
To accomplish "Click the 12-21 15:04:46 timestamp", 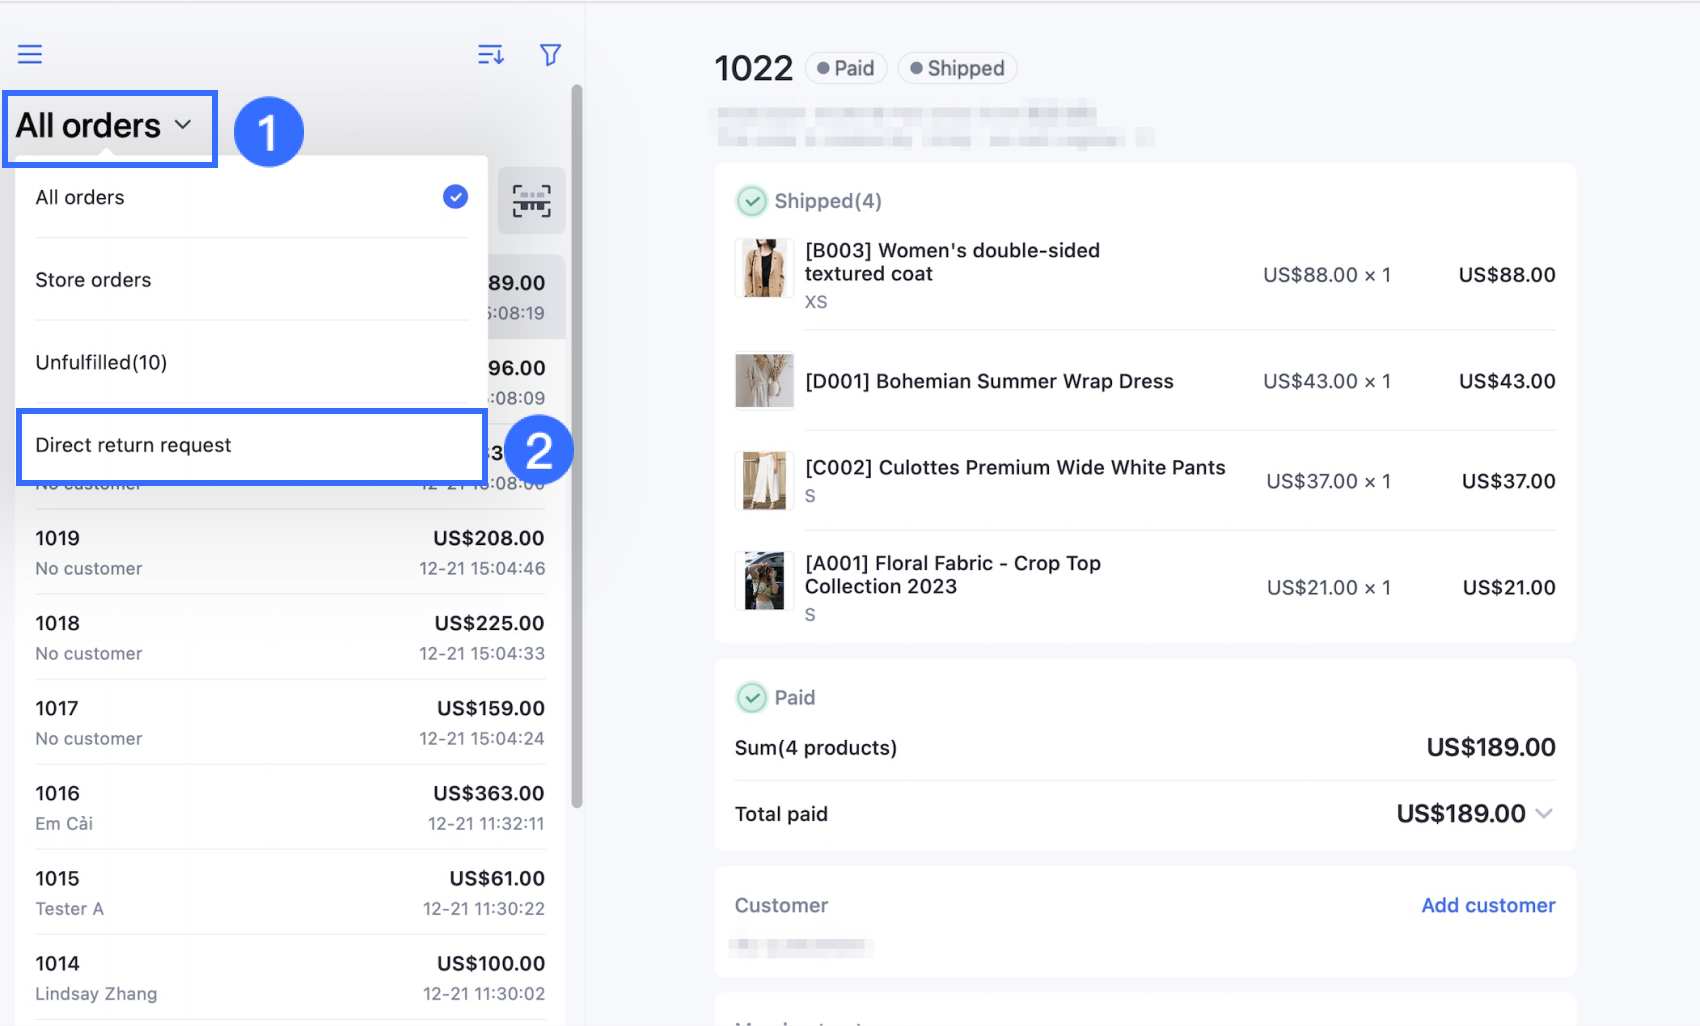I will [482, 568].
